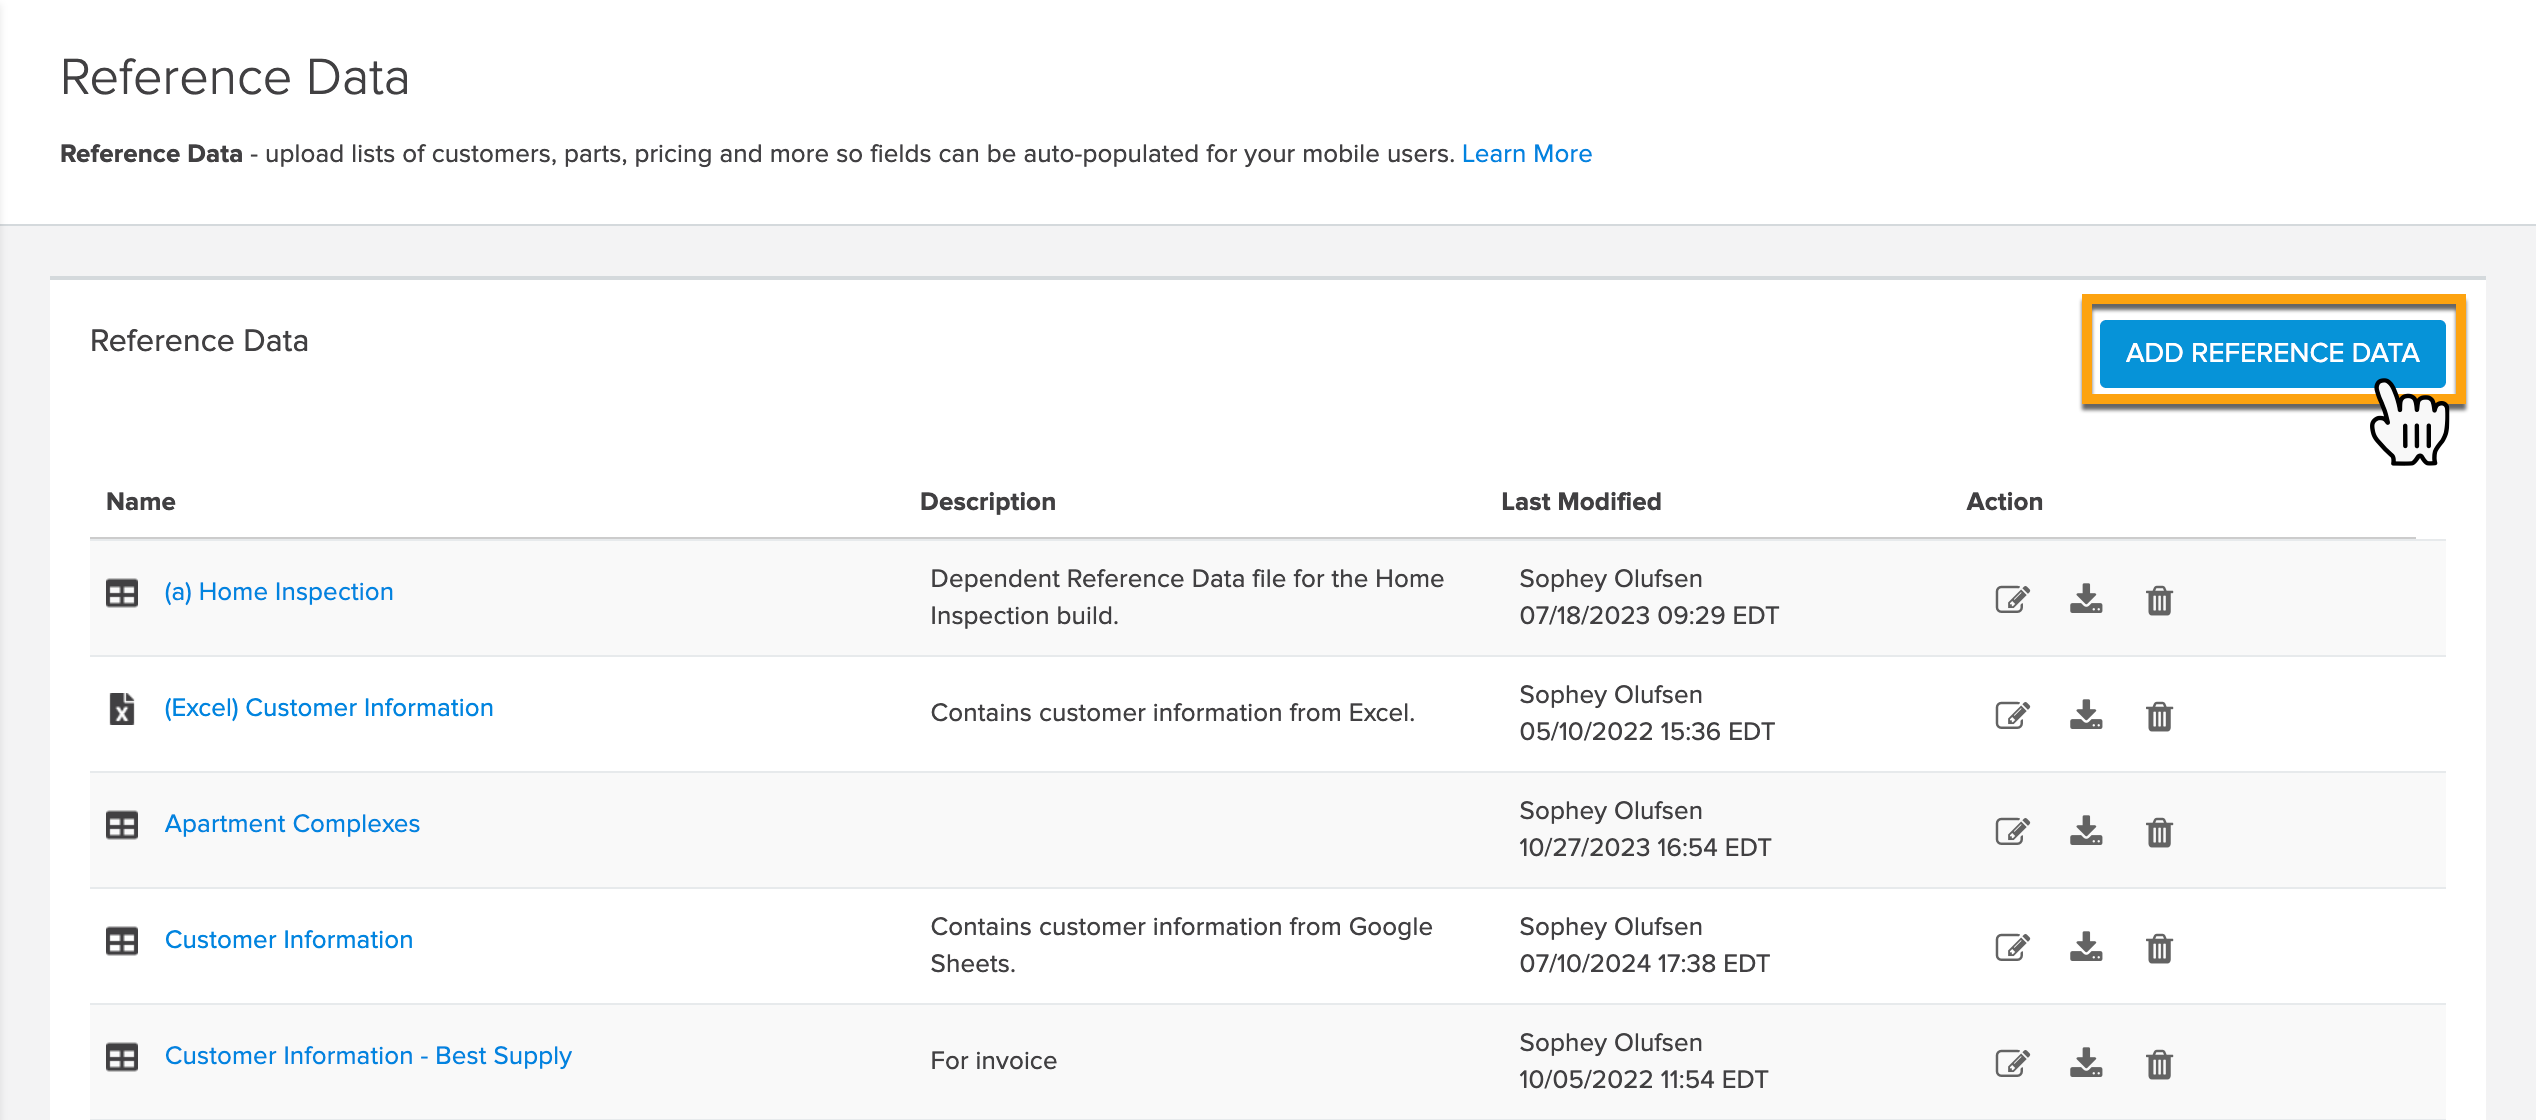Edit the Customer Information Google Sheets entry
The width and height of the screenshot is (2536, 1120).
2012,947
